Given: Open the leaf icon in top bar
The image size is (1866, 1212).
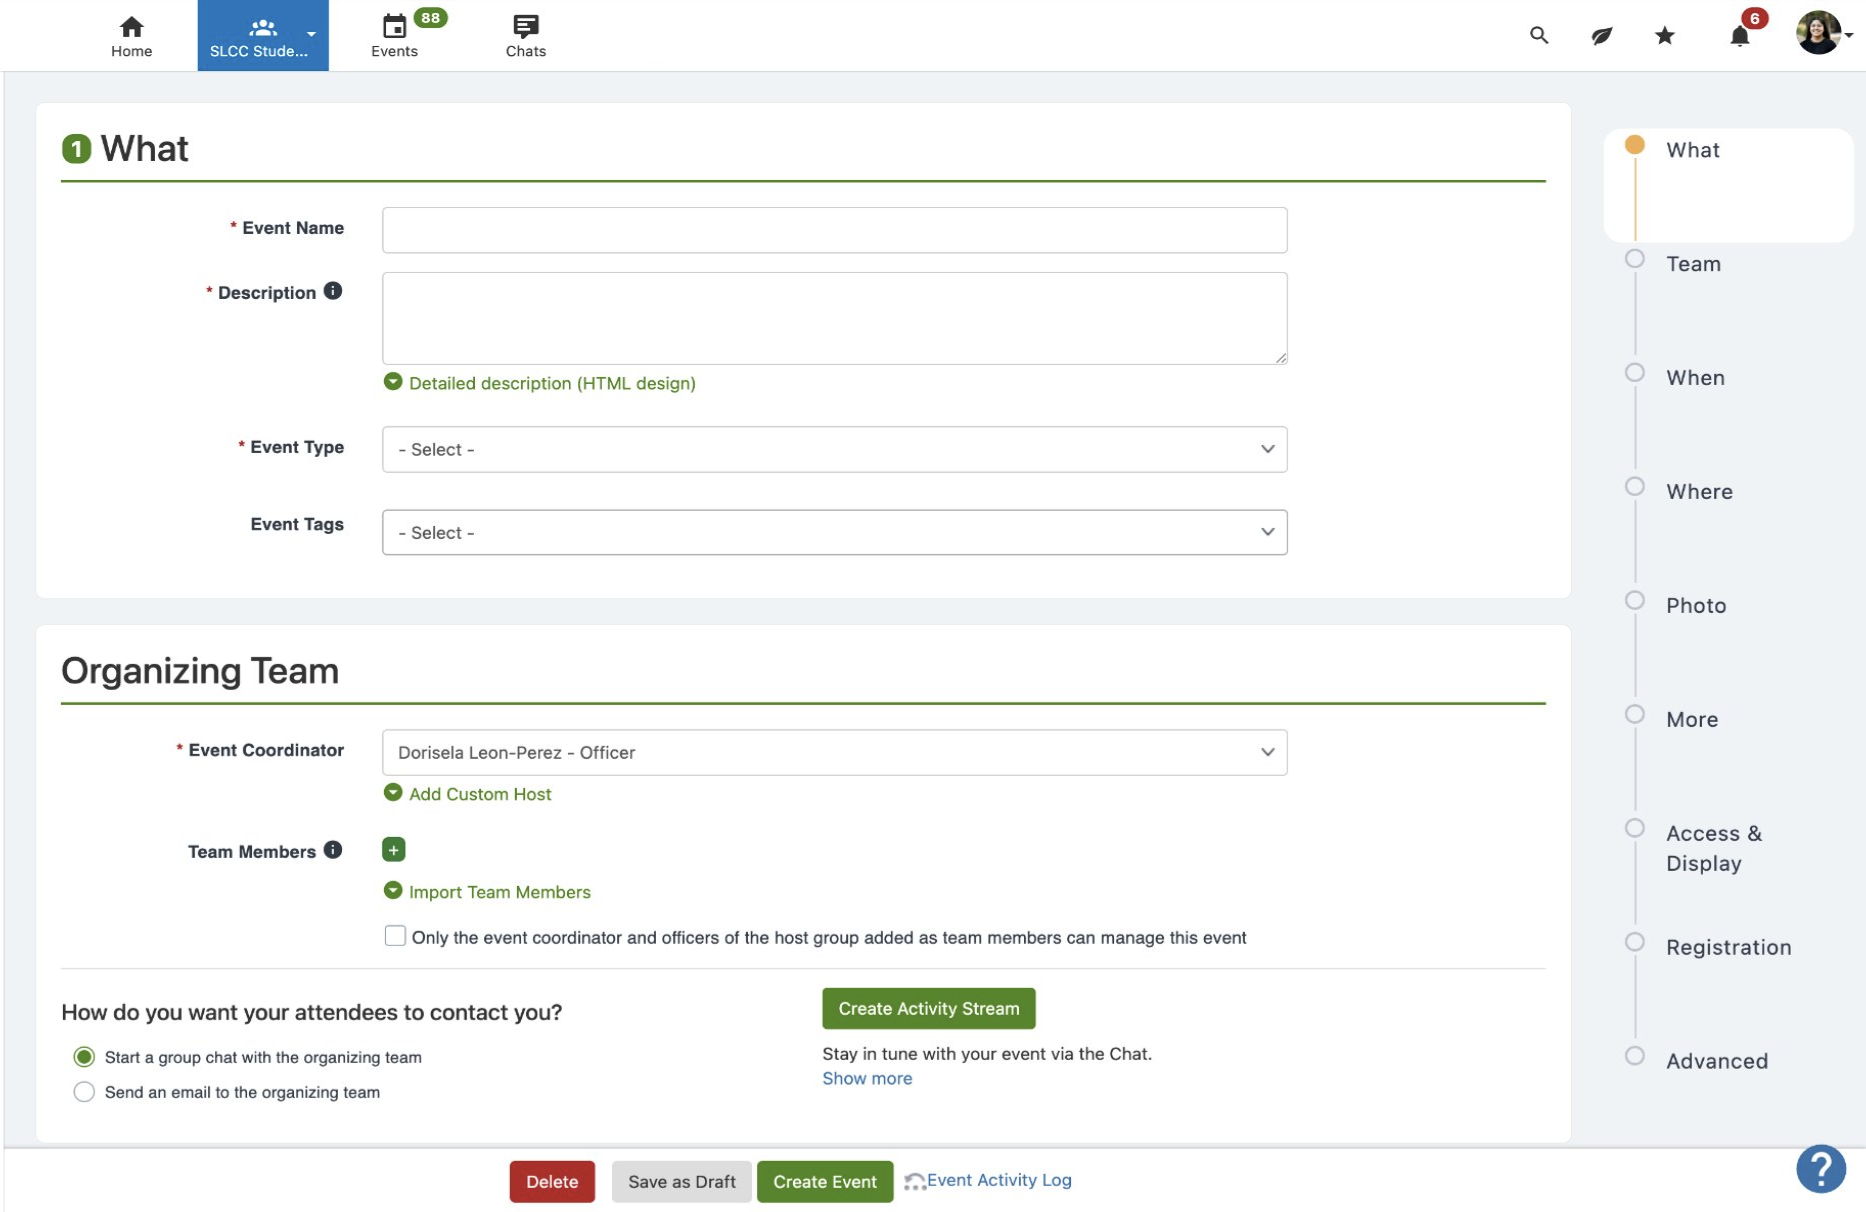Looking at the screenshot, I should [x=1601, y=36].
